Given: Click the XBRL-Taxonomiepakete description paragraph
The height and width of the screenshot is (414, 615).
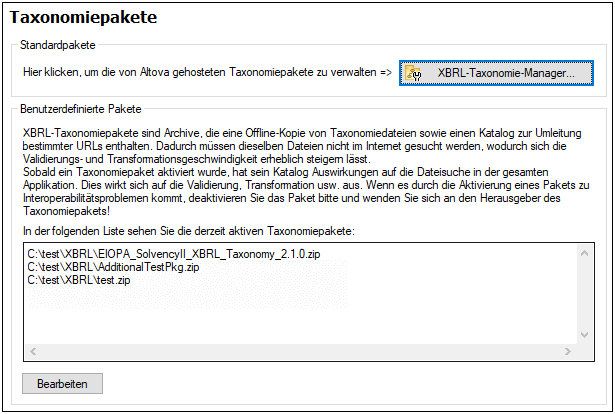Looking at the screenshot, I should (x=300, y=165).
